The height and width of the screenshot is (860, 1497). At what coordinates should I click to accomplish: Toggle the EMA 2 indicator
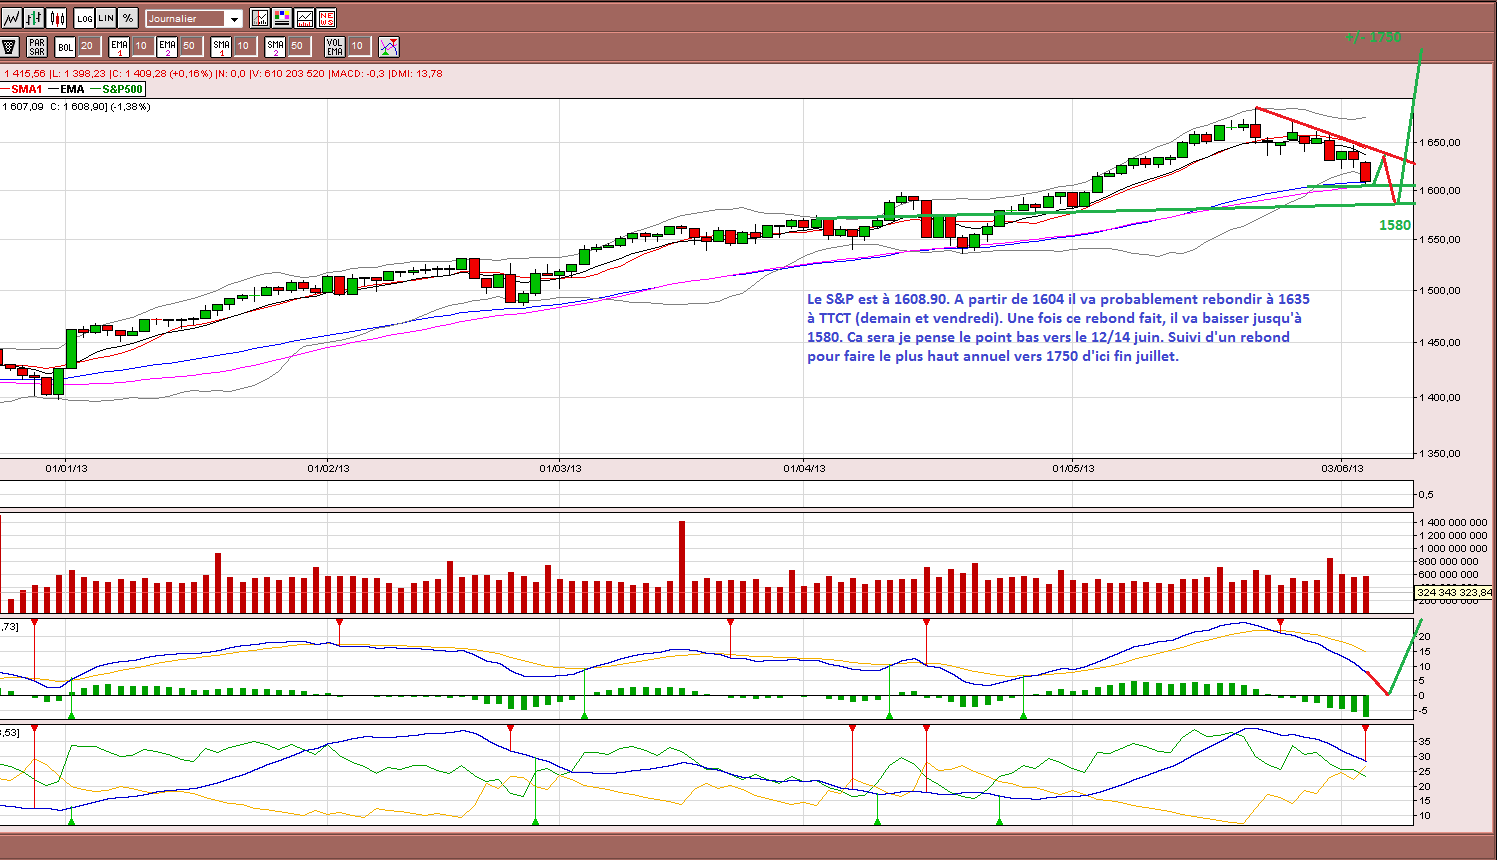[x=167, y=46]
